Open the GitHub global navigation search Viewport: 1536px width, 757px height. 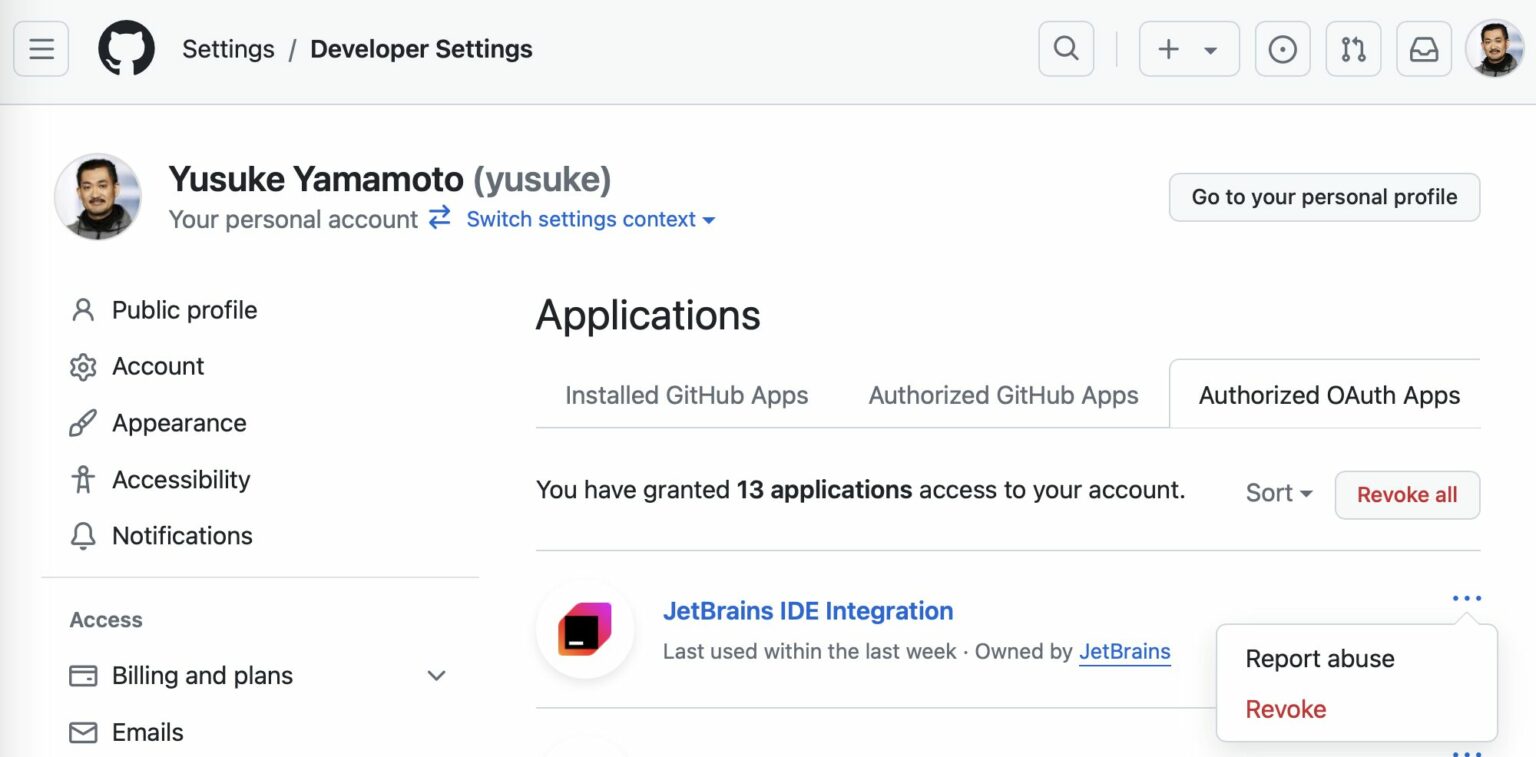tap(1065, 48)
